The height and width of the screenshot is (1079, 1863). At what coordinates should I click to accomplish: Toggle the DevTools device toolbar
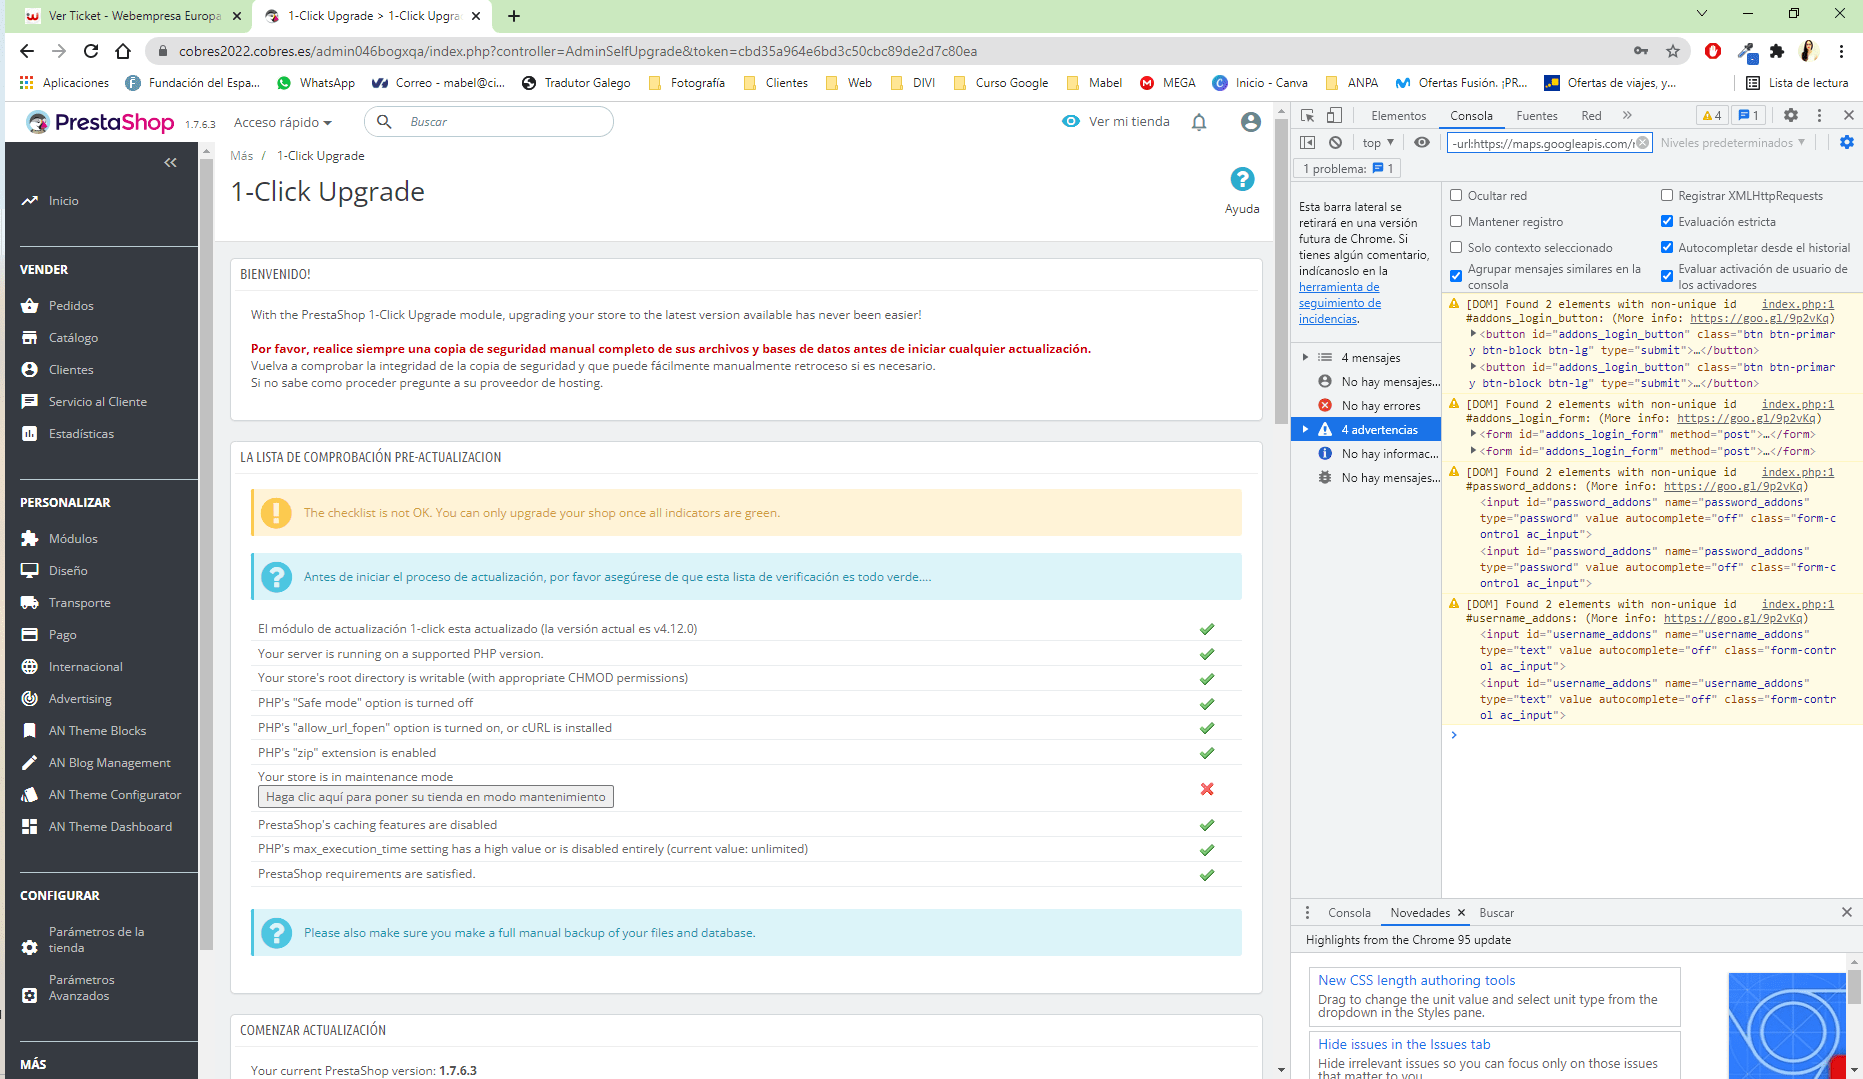click(x=1334, y=116)
